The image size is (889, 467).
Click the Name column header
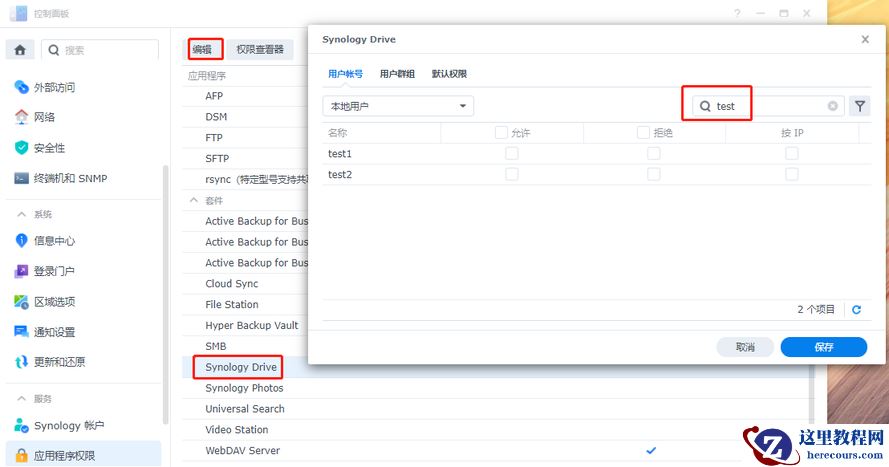click(382, 133)
